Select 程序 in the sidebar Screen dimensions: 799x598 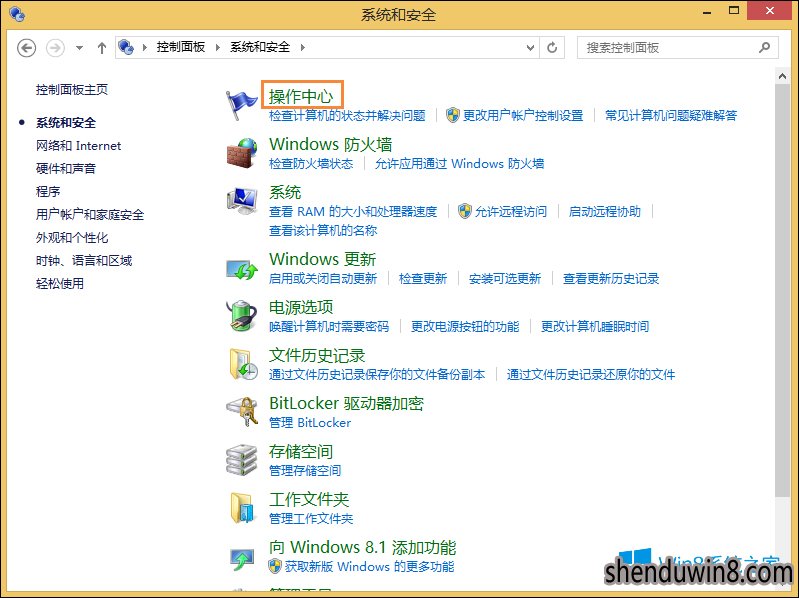click(x=48, y=192)
